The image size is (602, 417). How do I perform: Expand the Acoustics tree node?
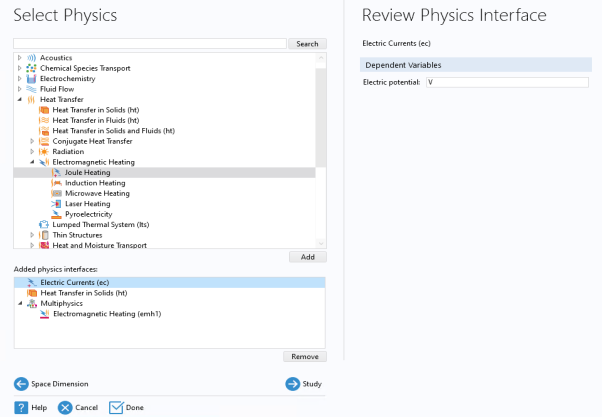[19, 58]
